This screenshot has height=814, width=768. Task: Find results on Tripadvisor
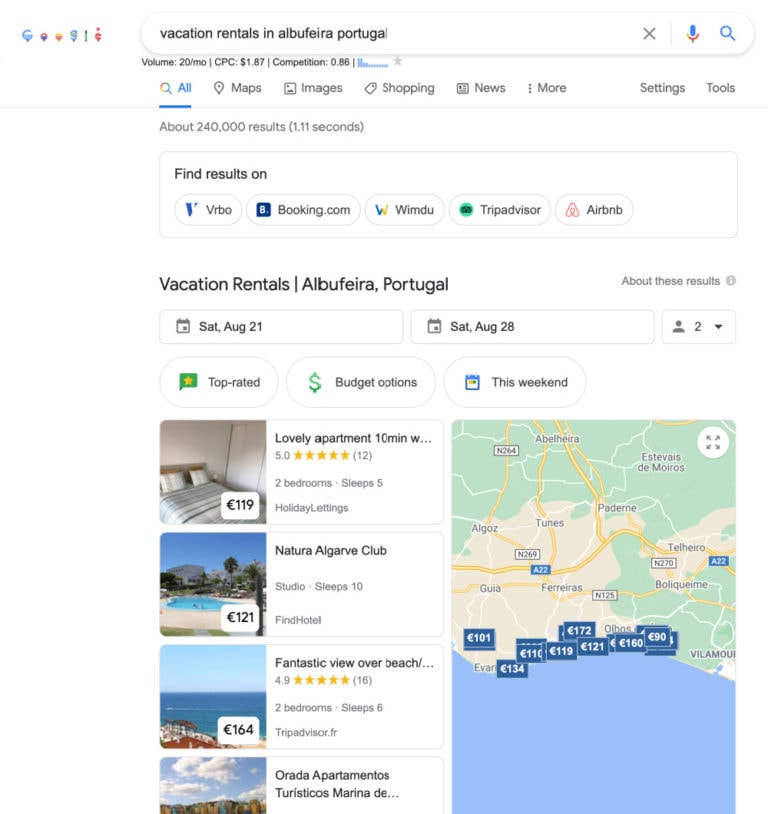point(500,210)
